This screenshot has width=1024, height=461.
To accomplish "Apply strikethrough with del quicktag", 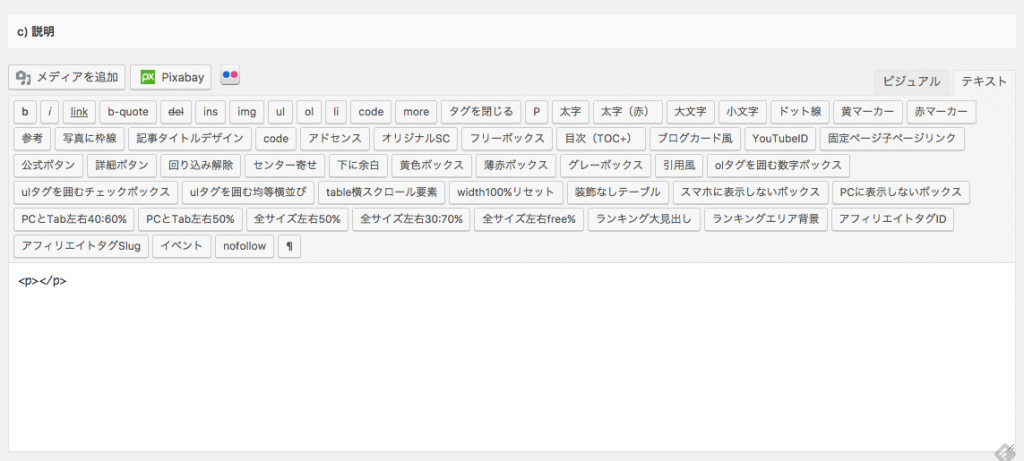I will click(175, 112).
